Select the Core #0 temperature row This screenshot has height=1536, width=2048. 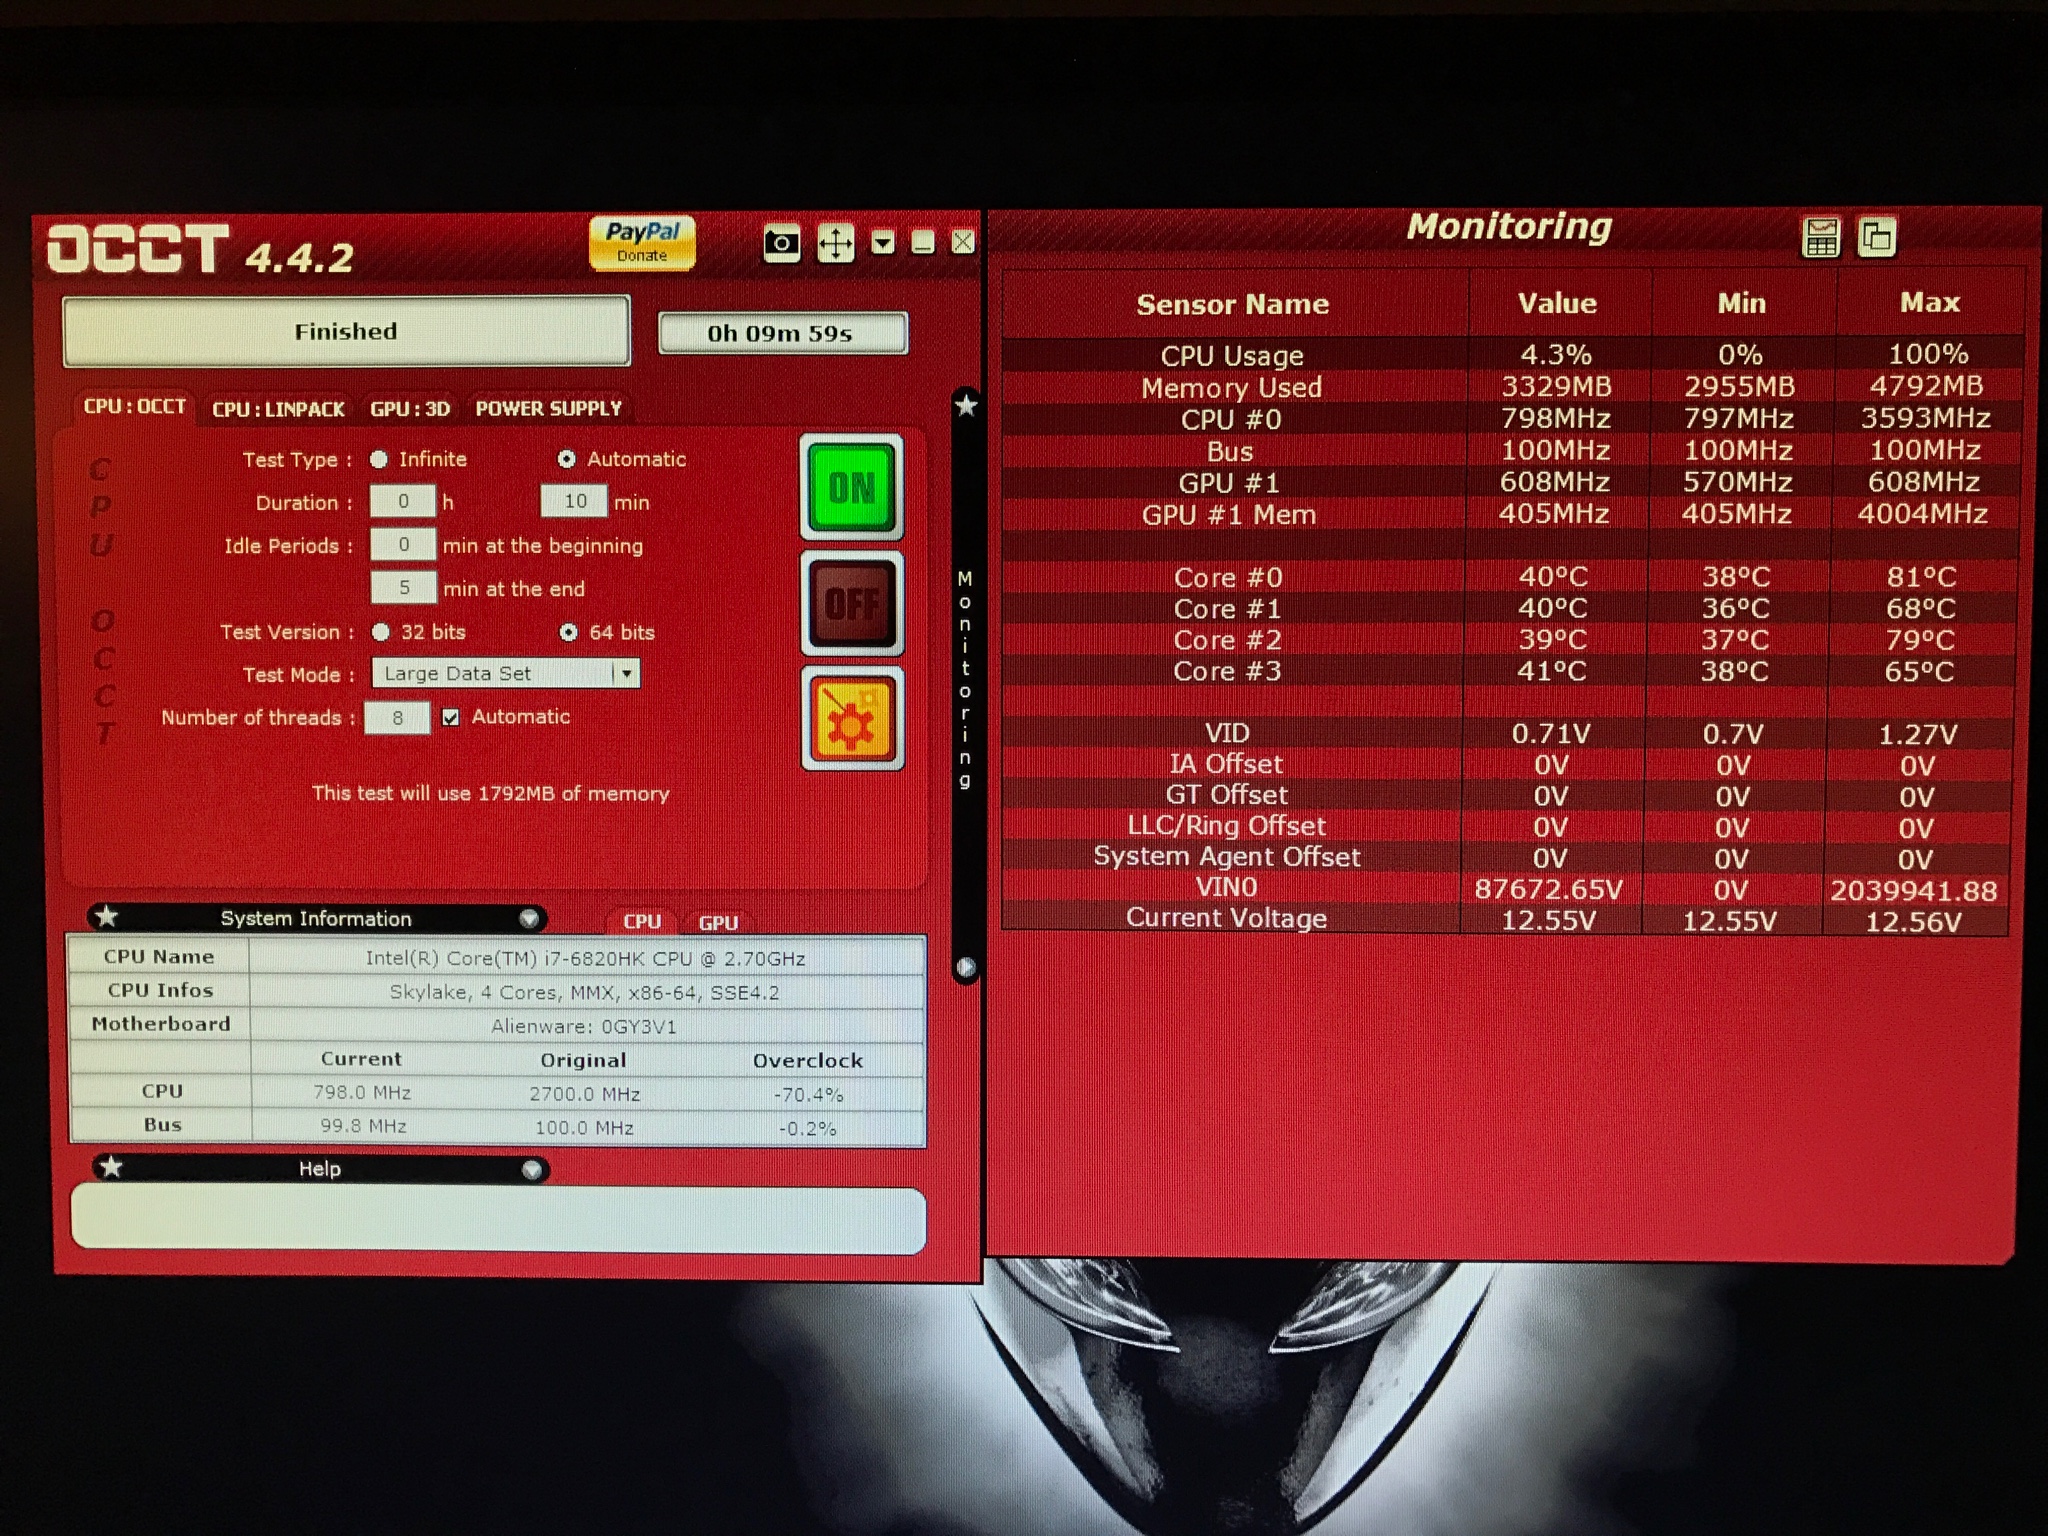point(1509,577)
